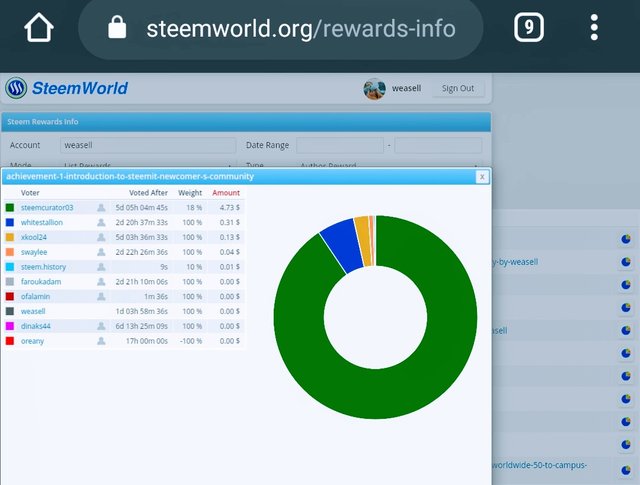Click the person icon beside swaylee

click(x=101, y=252)
